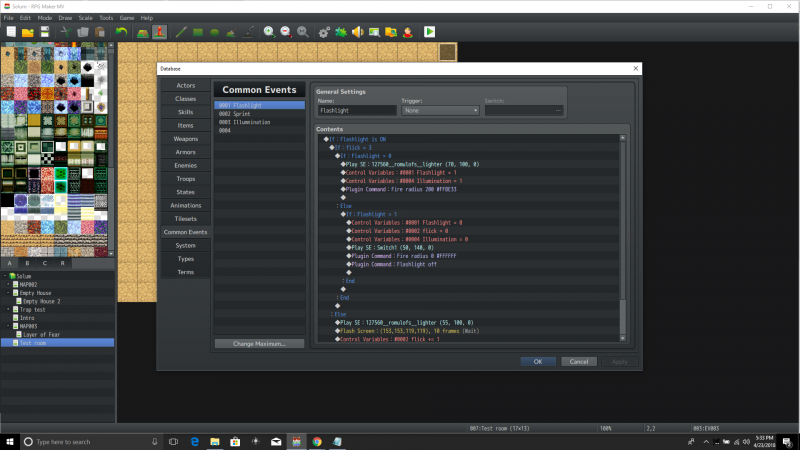
Task: Open the Tilesets database category
Action: [186, 218]
